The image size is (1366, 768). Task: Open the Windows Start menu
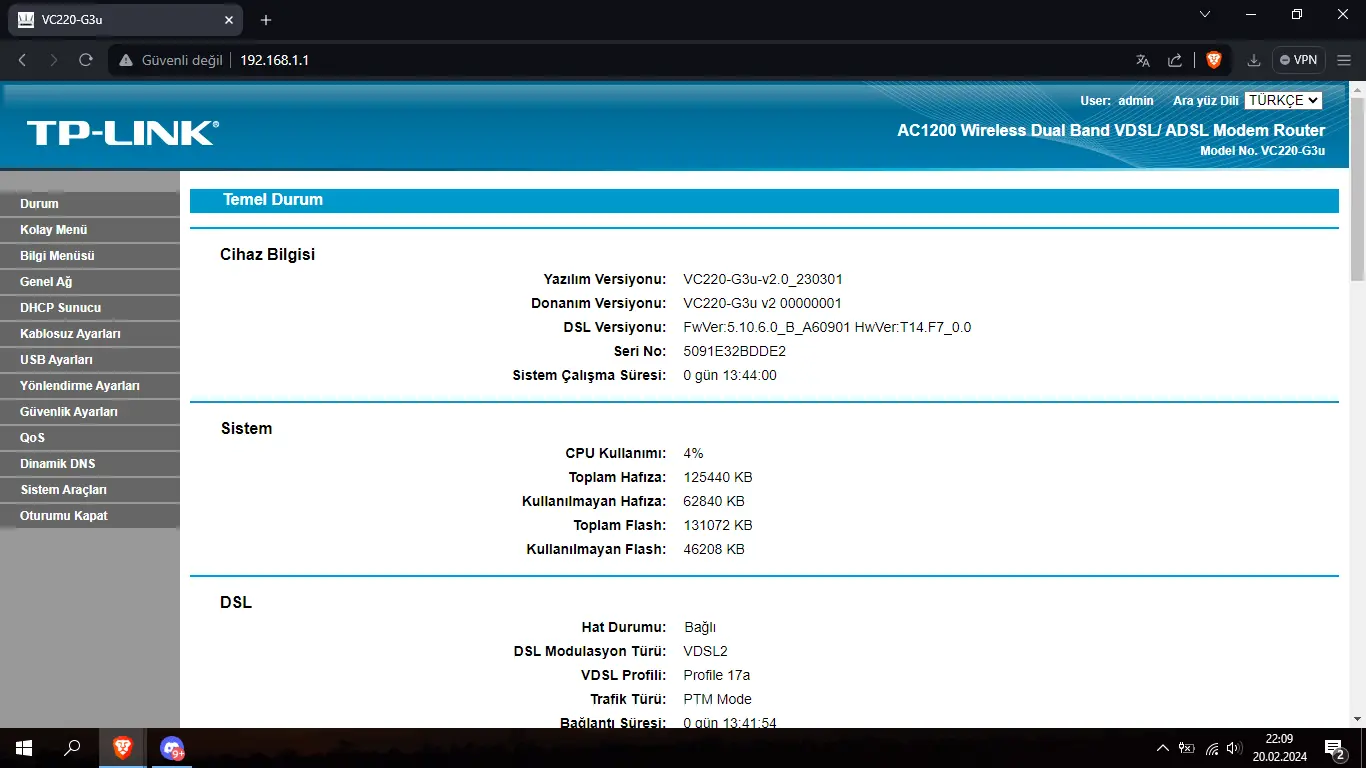[x=24, y=748]
